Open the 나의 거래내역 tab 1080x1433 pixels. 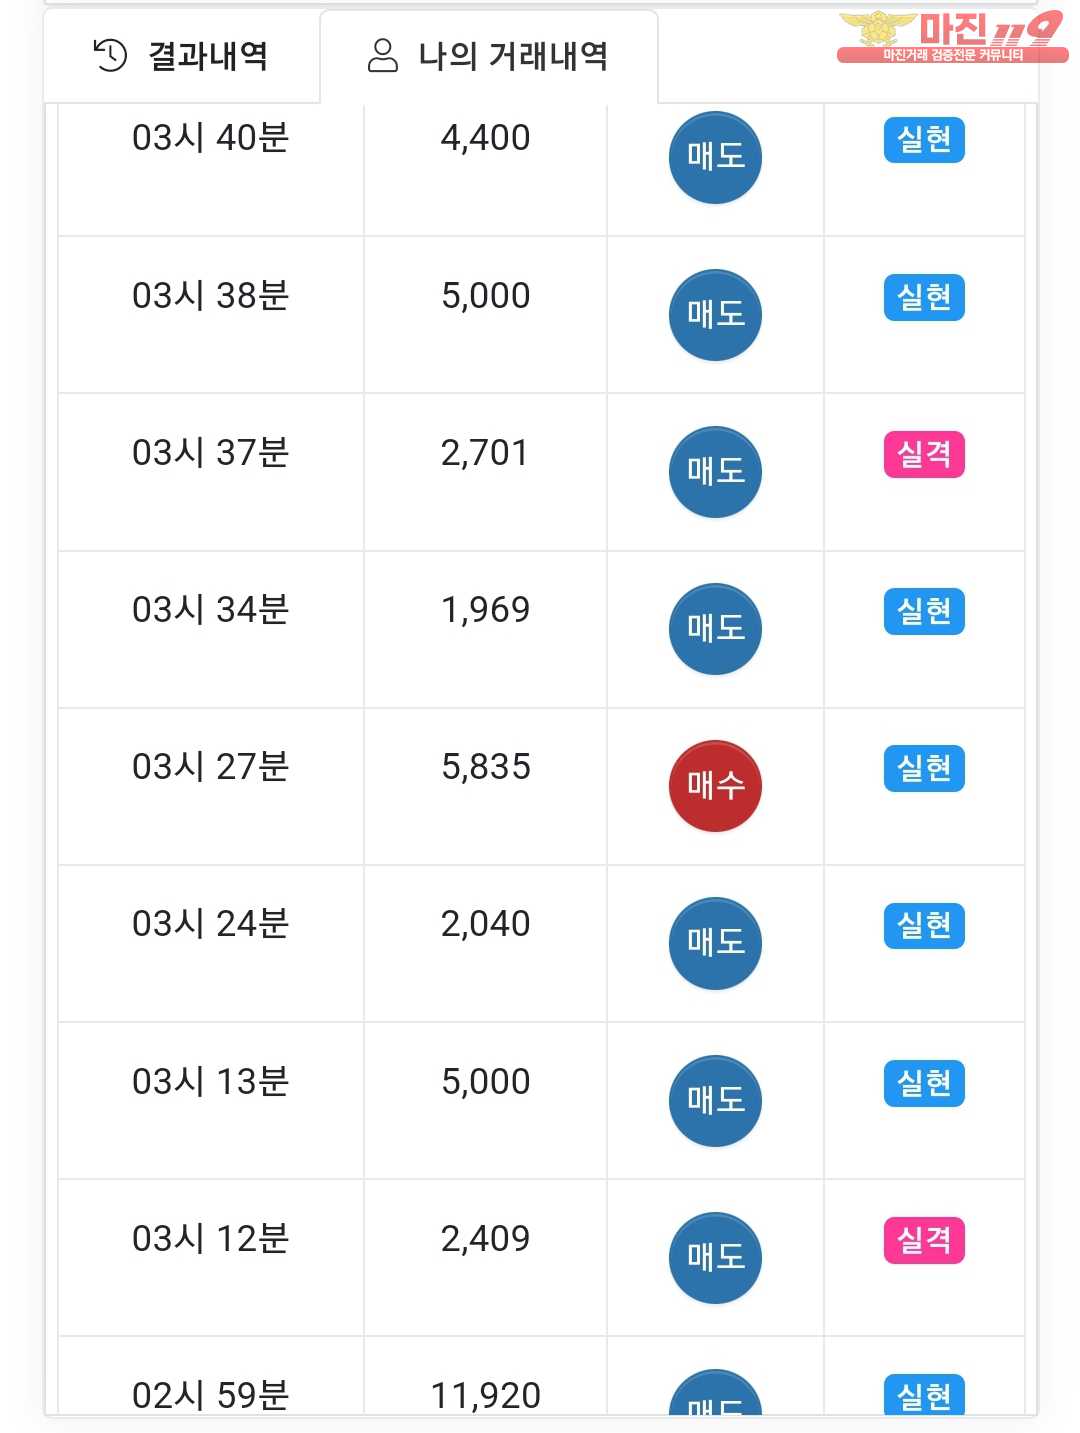tap(489, 56)
